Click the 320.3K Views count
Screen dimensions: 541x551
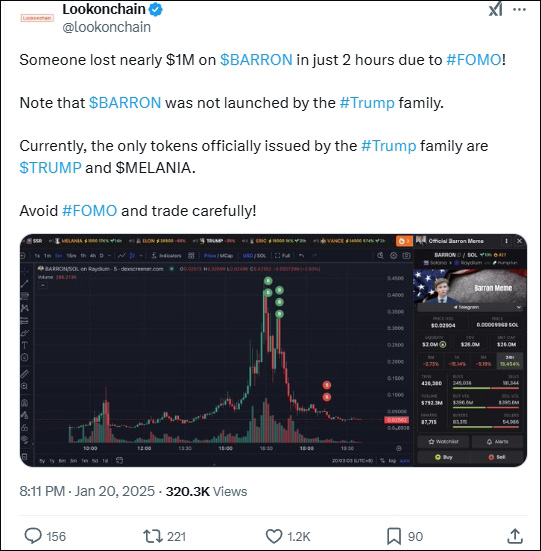point(207,491)
